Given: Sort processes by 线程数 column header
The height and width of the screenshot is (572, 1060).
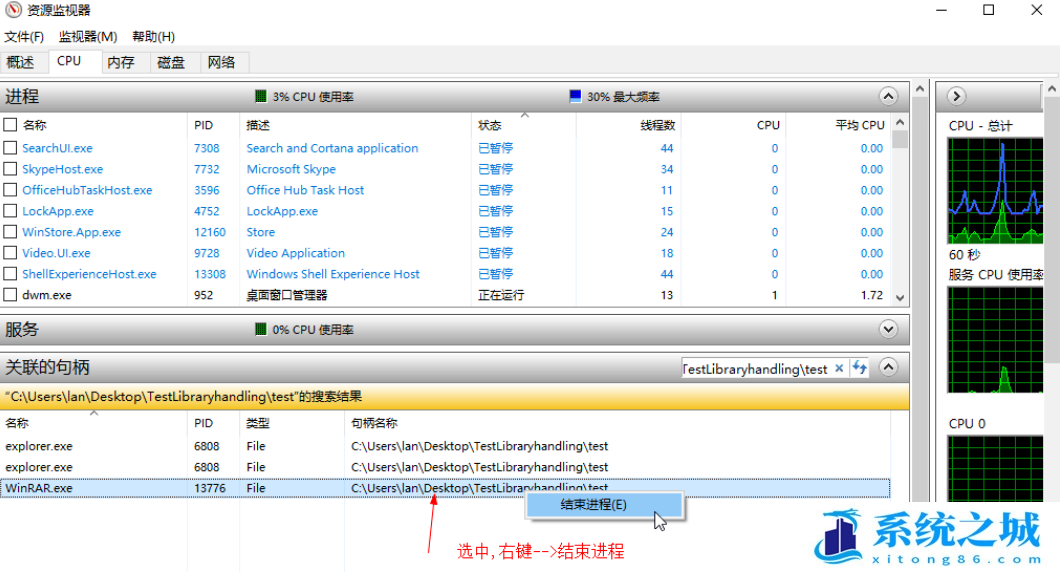Looking at the screenshot, I should pos(658,125).
